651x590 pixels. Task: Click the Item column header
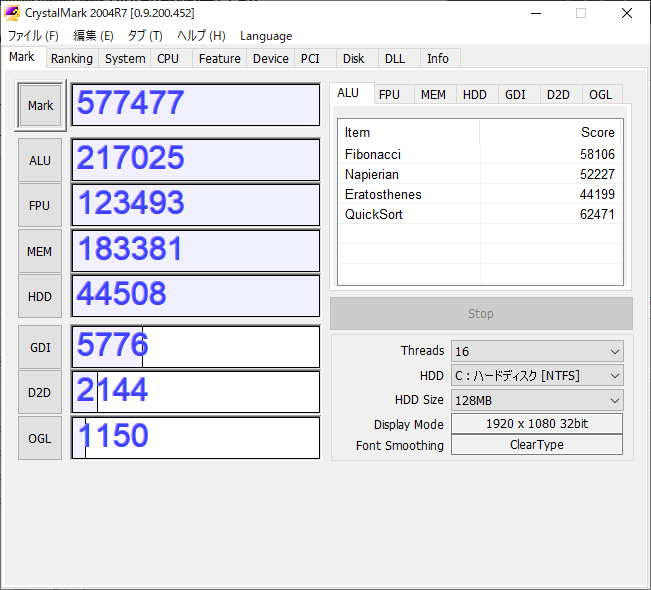pyautogui.click(x=409, y=132)
